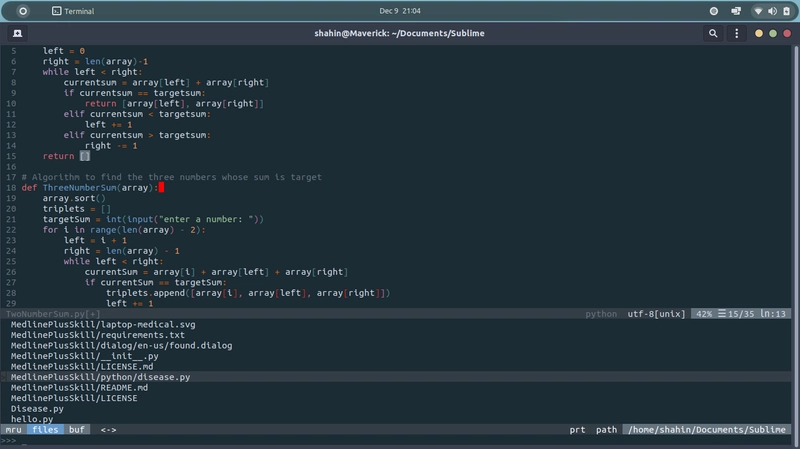This screenshot has width=800, height=449.
Task: Click the new terminal tab icon
Action: pos(18,33)
